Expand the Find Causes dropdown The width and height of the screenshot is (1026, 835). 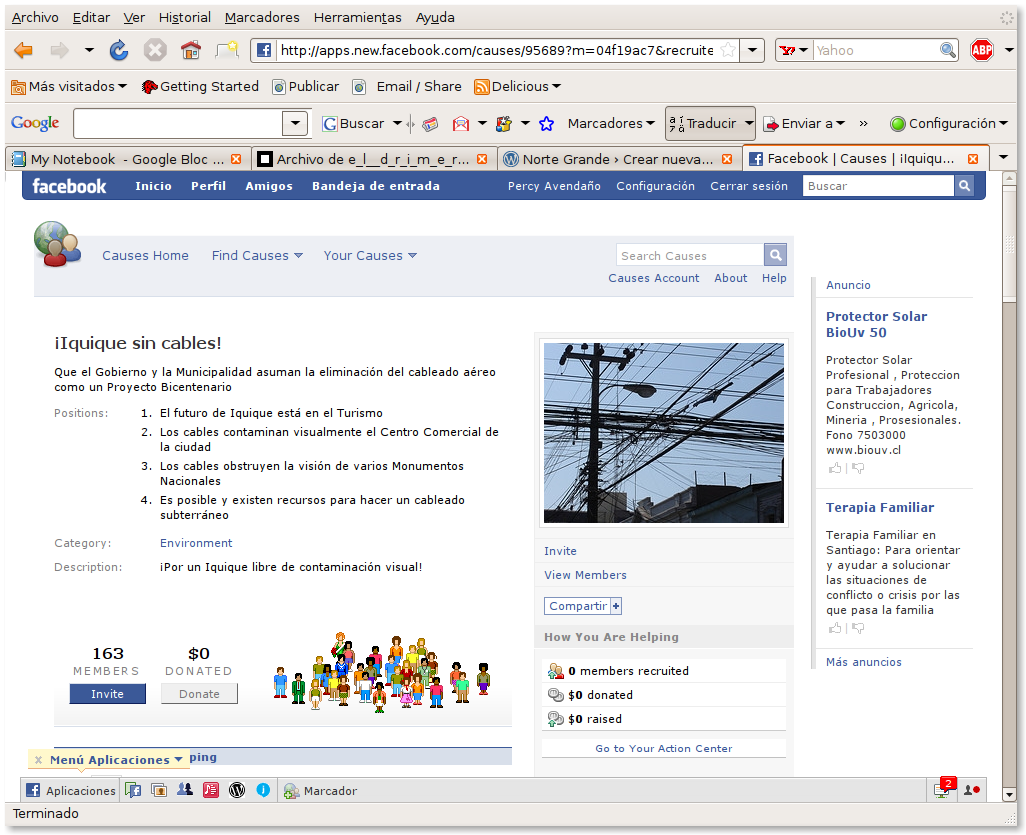click(x=257, y=256)
